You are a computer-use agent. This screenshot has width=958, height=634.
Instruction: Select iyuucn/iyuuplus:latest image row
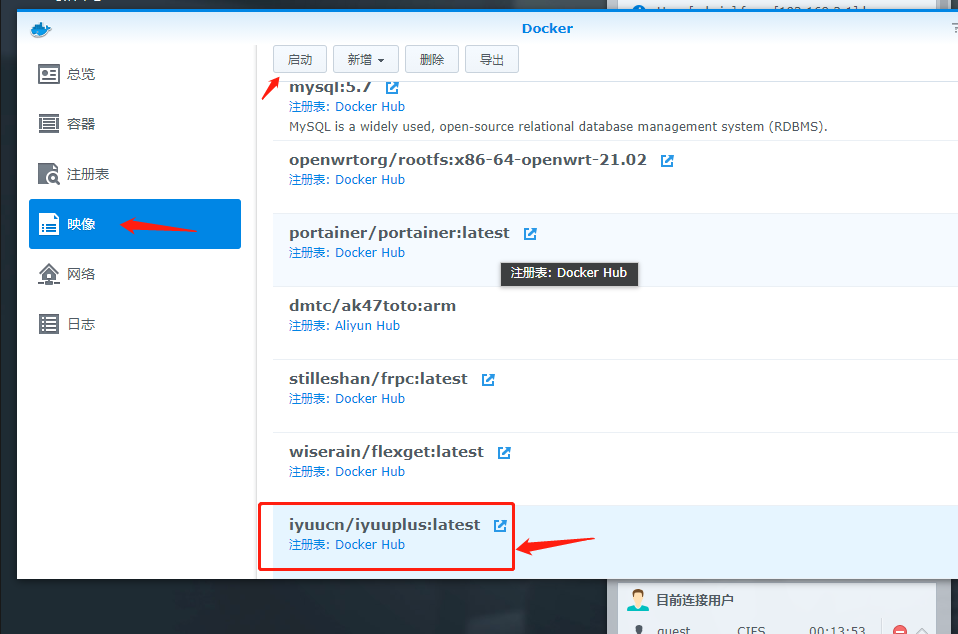pyautogui.click(x=615, y=541)
